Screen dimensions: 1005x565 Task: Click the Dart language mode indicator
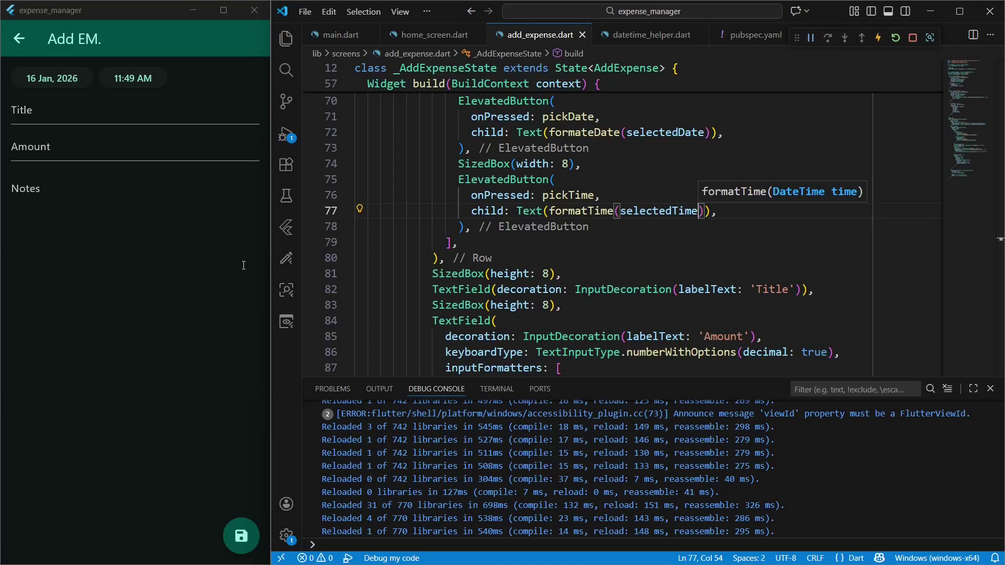pos(856,558)
